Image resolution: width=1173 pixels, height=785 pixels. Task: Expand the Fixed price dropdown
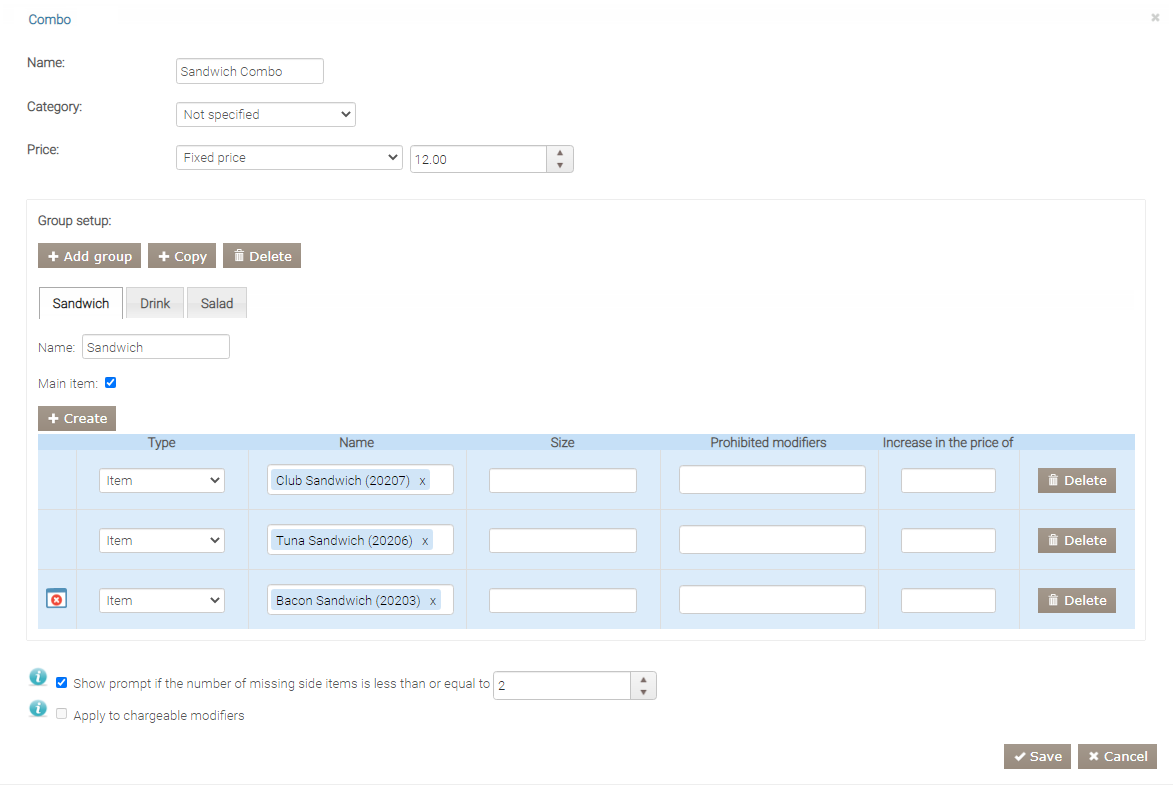(289, 158)
